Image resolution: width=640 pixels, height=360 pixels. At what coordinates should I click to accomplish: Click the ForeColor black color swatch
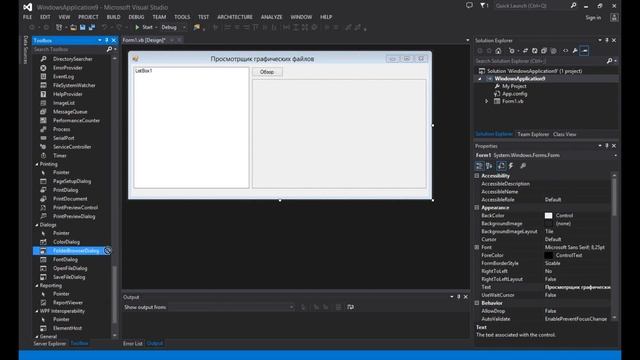pos(549,256)
